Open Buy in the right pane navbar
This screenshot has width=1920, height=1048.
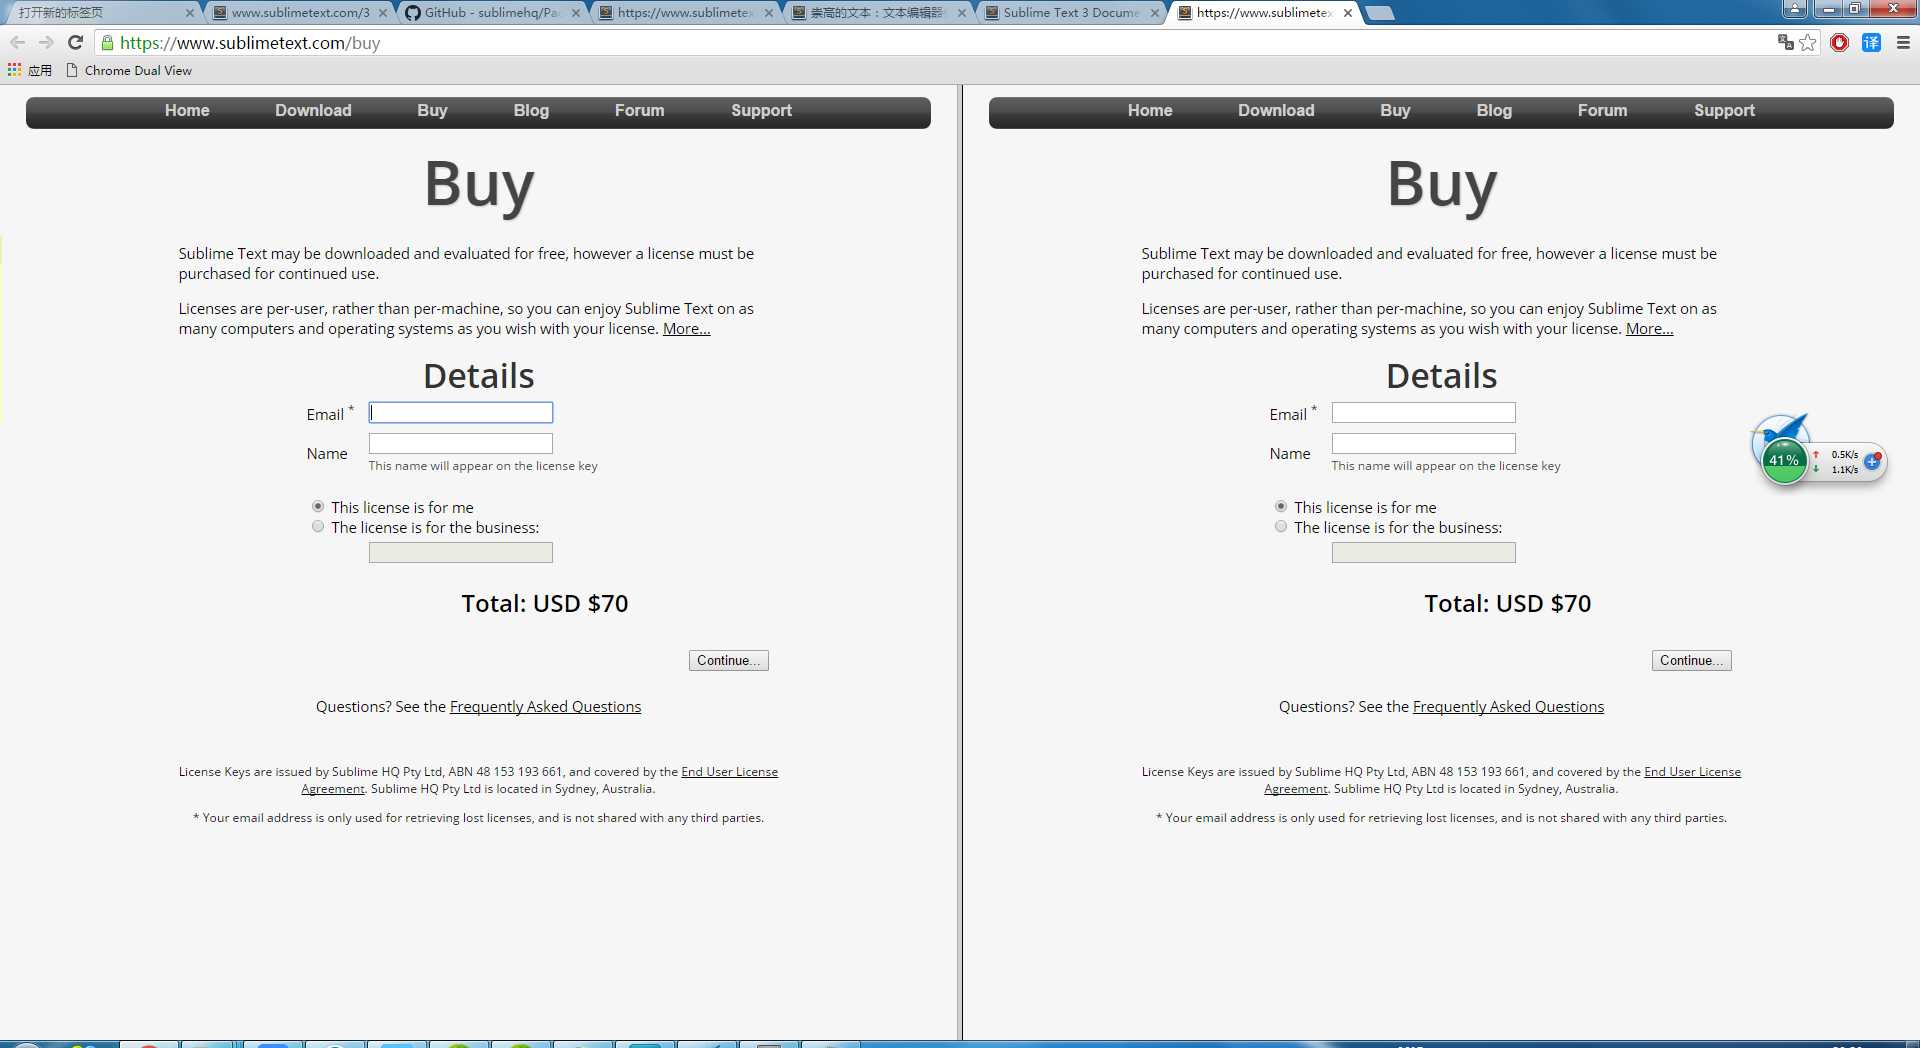1395,111
